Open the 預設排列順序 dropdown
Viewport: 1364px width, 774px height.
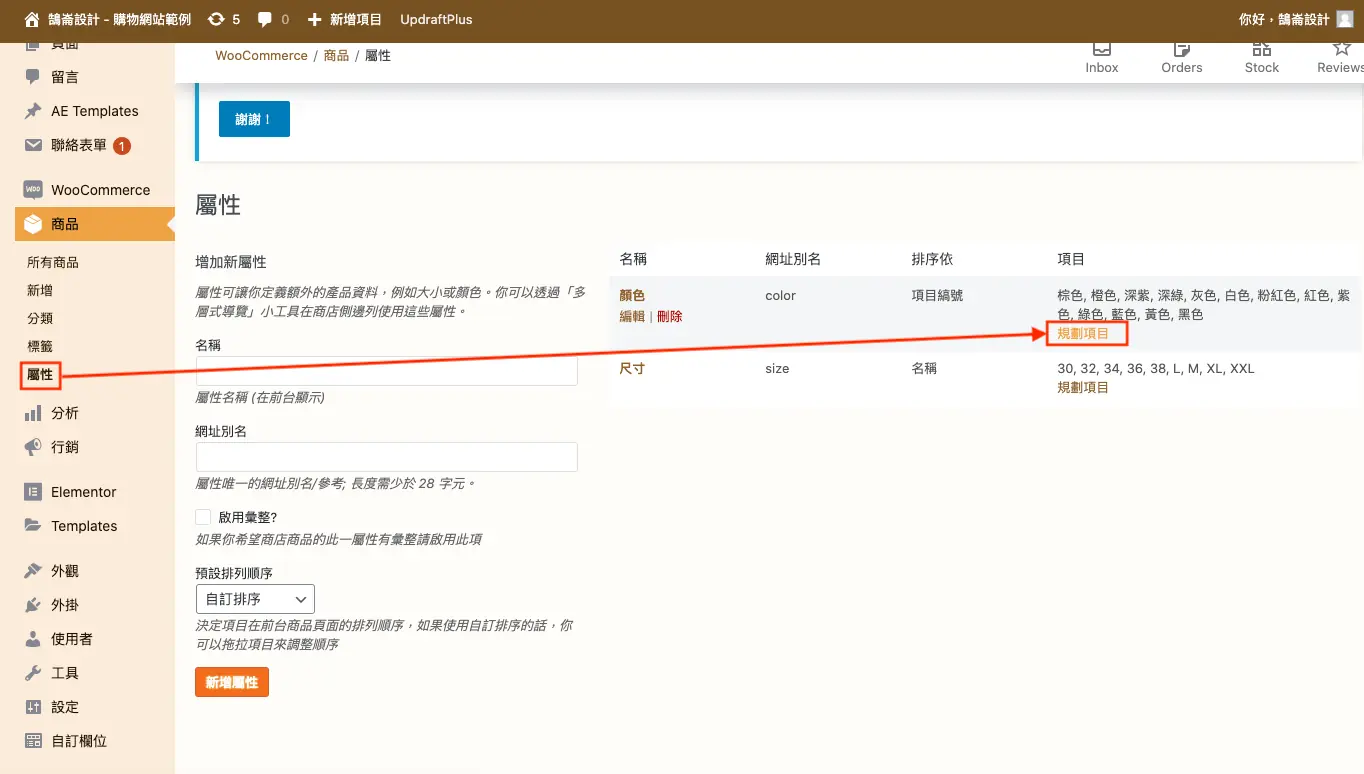point(255,599)
